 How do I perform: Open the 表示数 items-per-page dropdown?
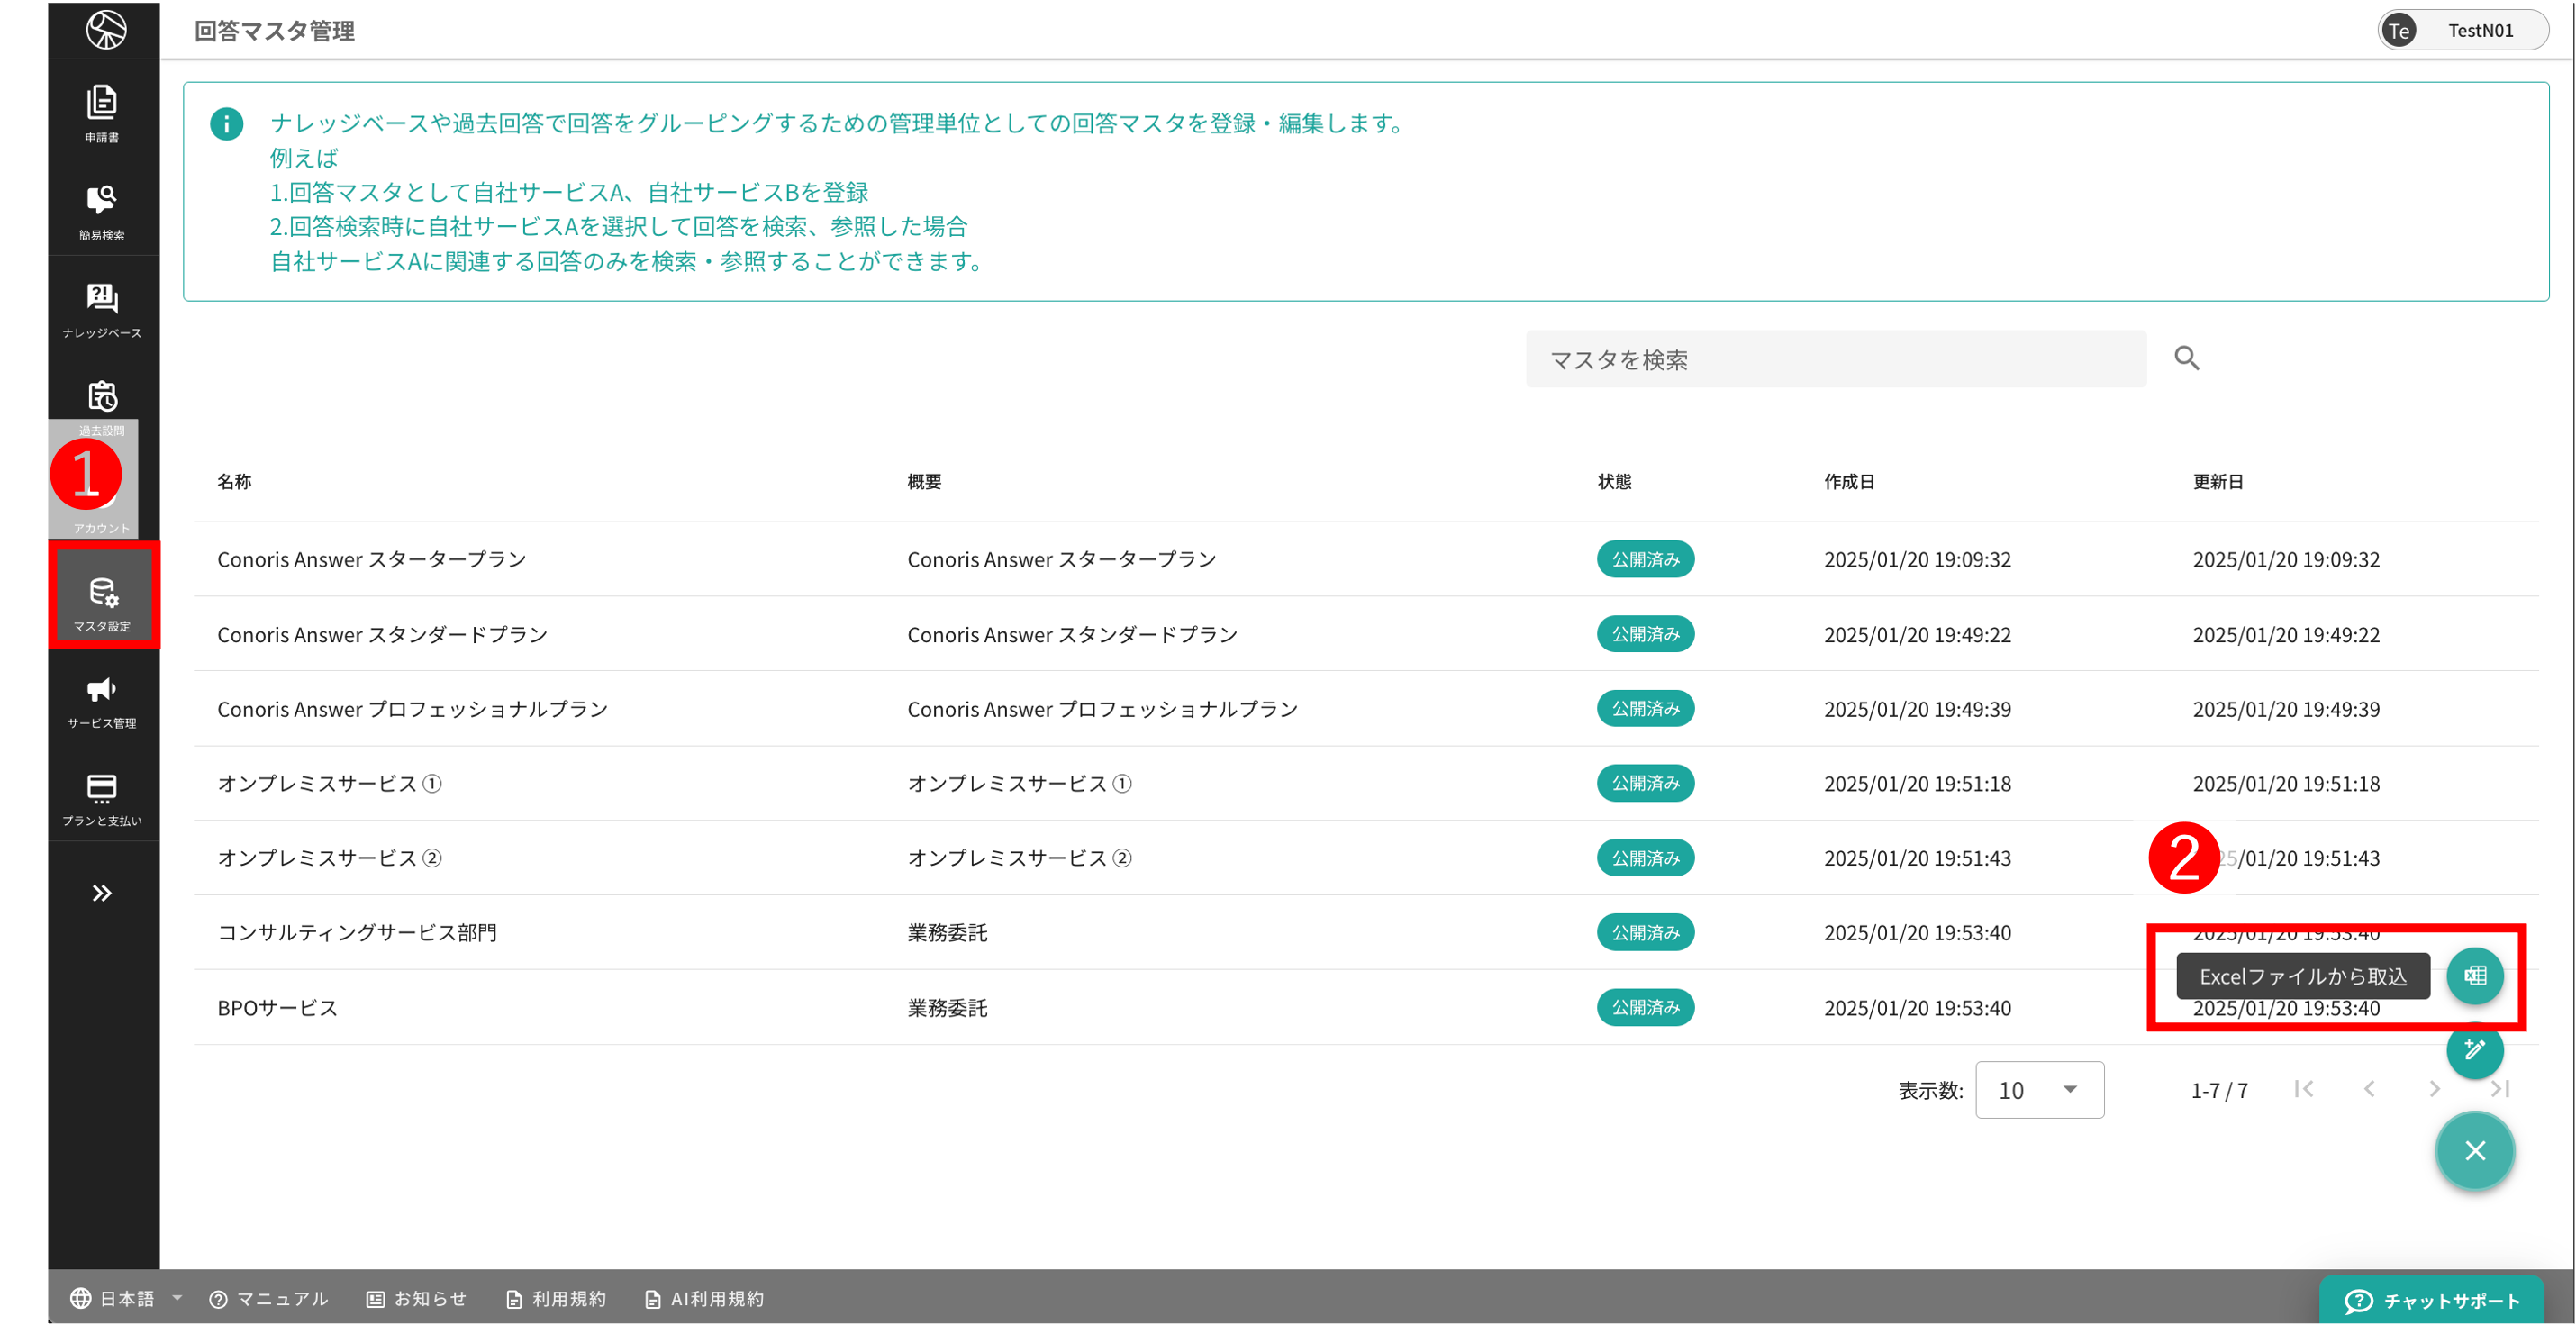[x=2040, y=1090]
